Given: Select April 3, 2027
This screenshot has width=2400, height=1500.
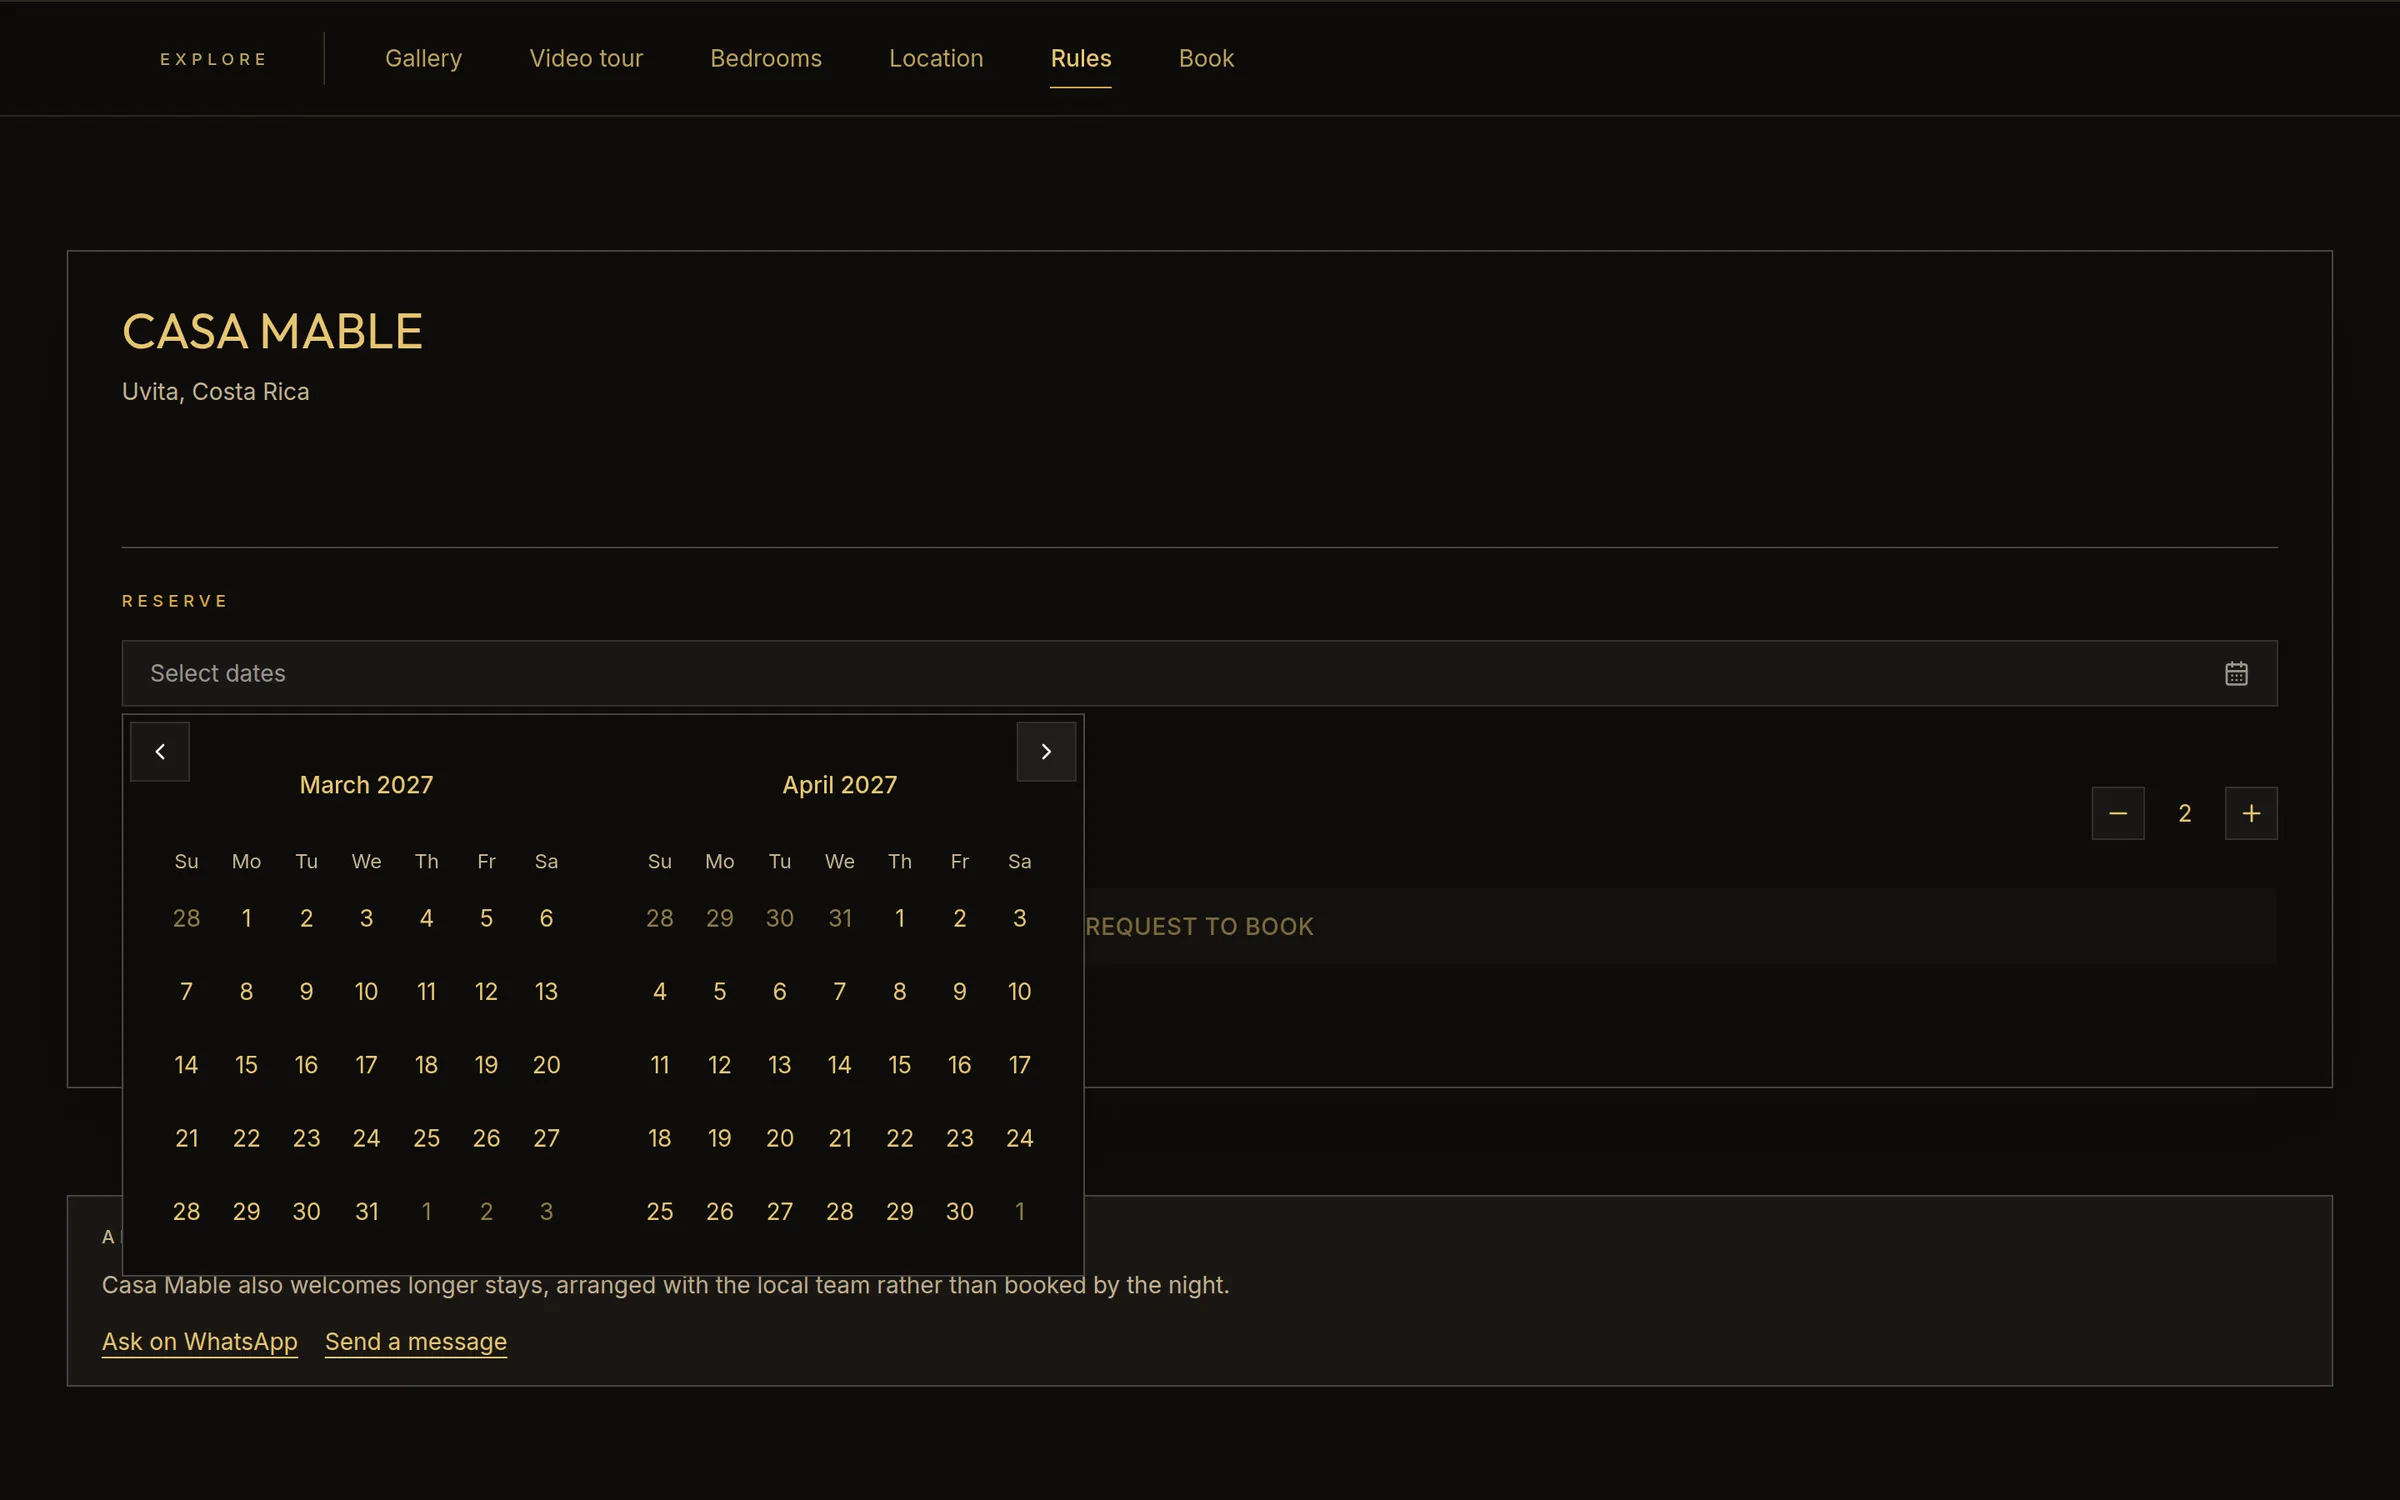Looking at the screenshot, I should click(1019, 918).
